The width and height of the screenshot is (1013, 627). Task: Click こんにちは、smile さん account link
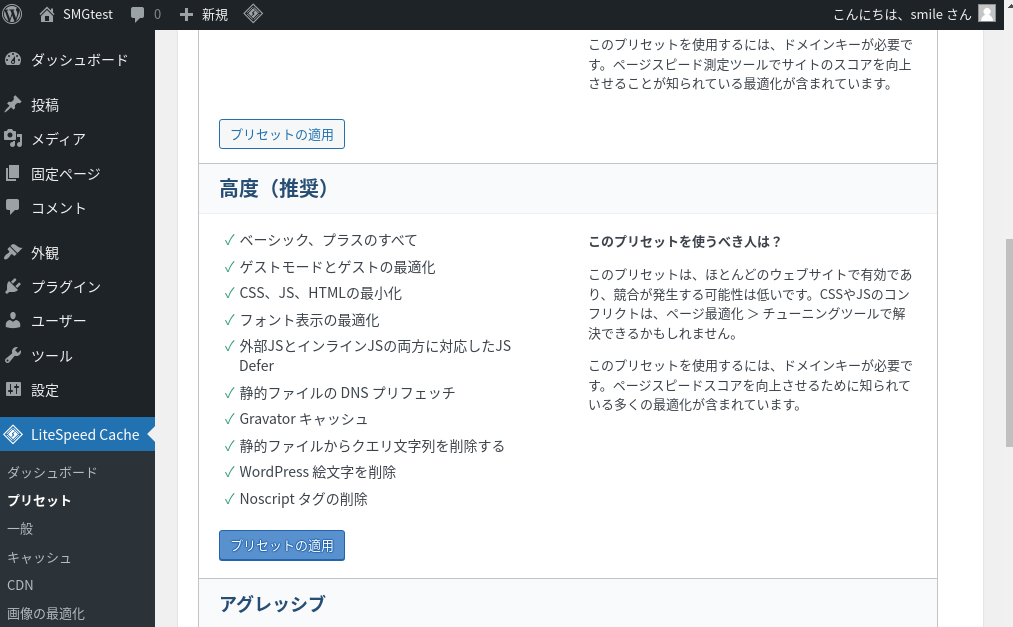(x=902, y=14)
